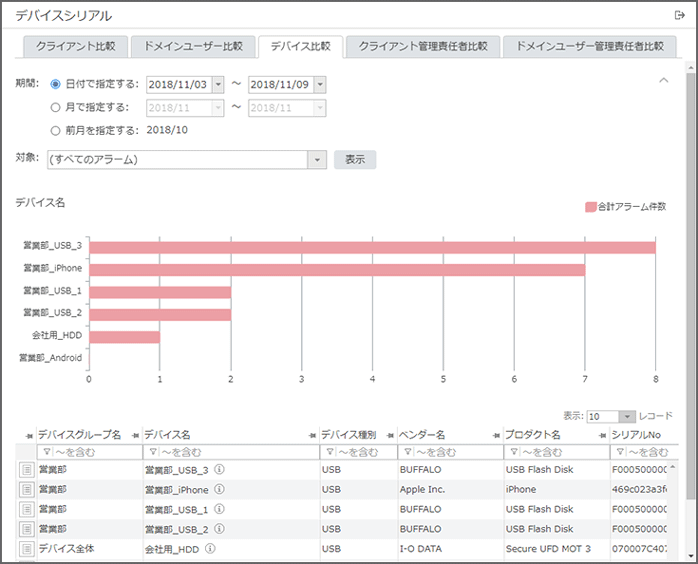698x564 pixels.
Task: Click filter funnel in デバイスグループ名 filter
Action: (47, 452)
